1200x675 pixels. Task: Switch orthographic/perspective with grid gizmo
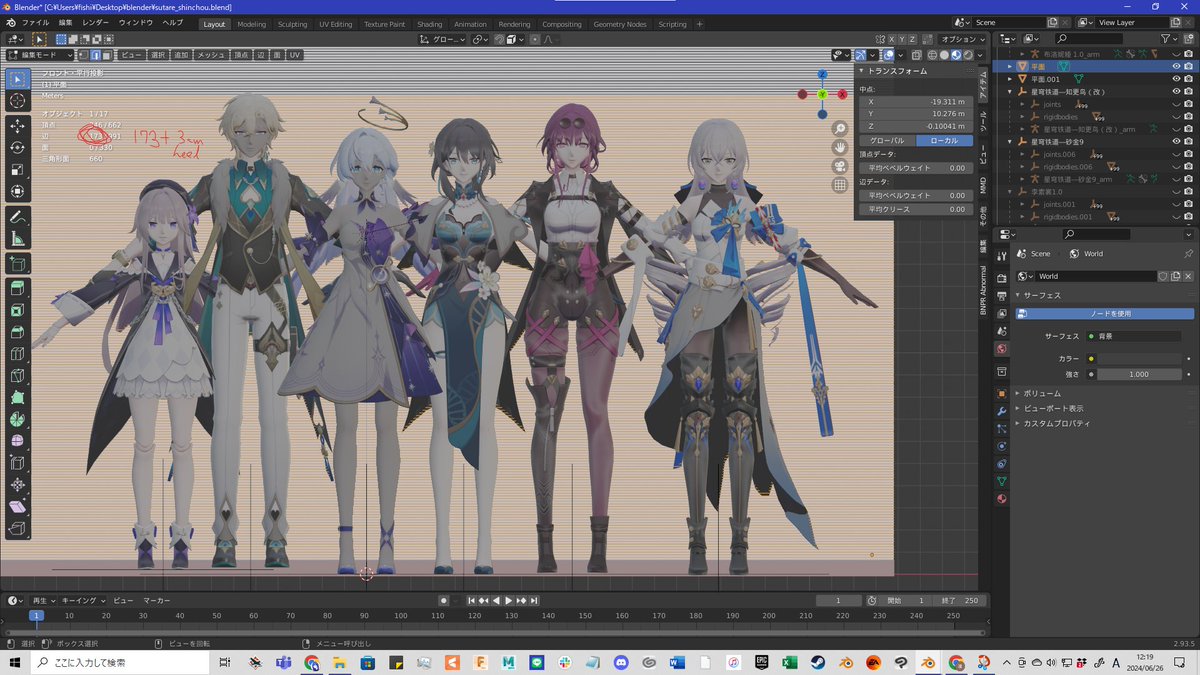tap(840, 185)
